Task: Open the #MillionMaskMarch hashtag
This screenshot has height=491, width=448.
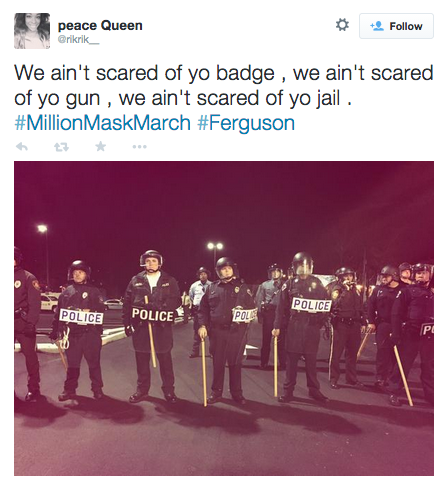Action: 103,123
